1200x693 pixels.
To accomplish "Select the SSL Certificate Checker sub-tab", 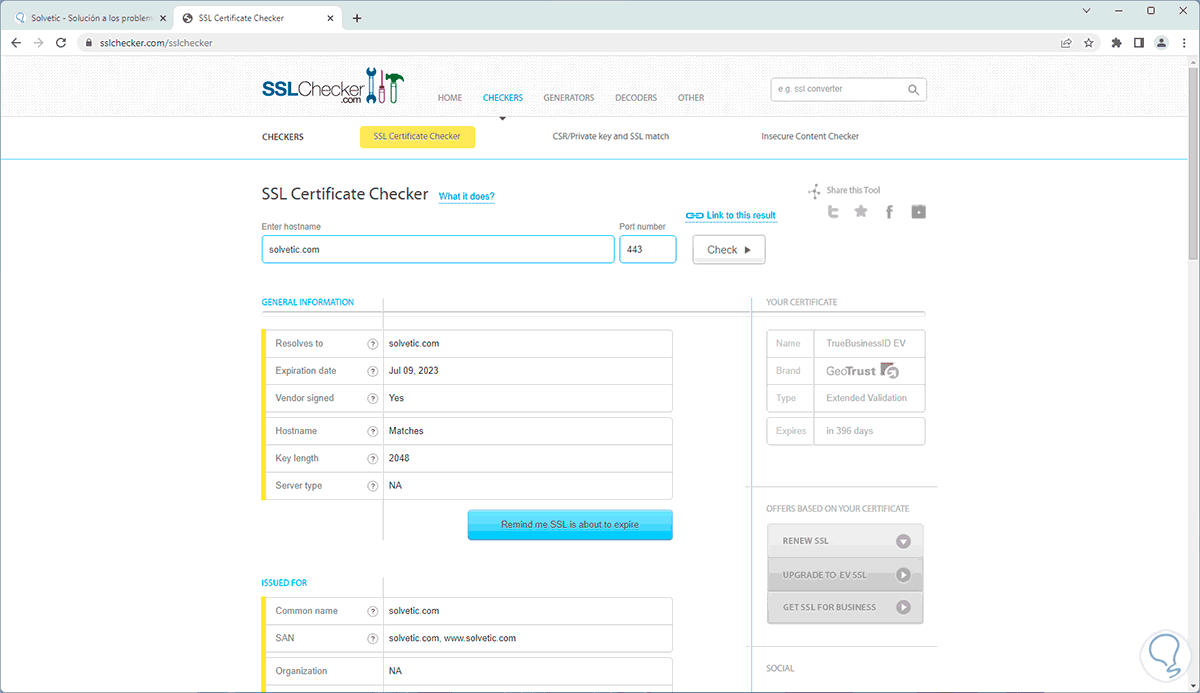I will pyautogui.click(x=417, y=137).
